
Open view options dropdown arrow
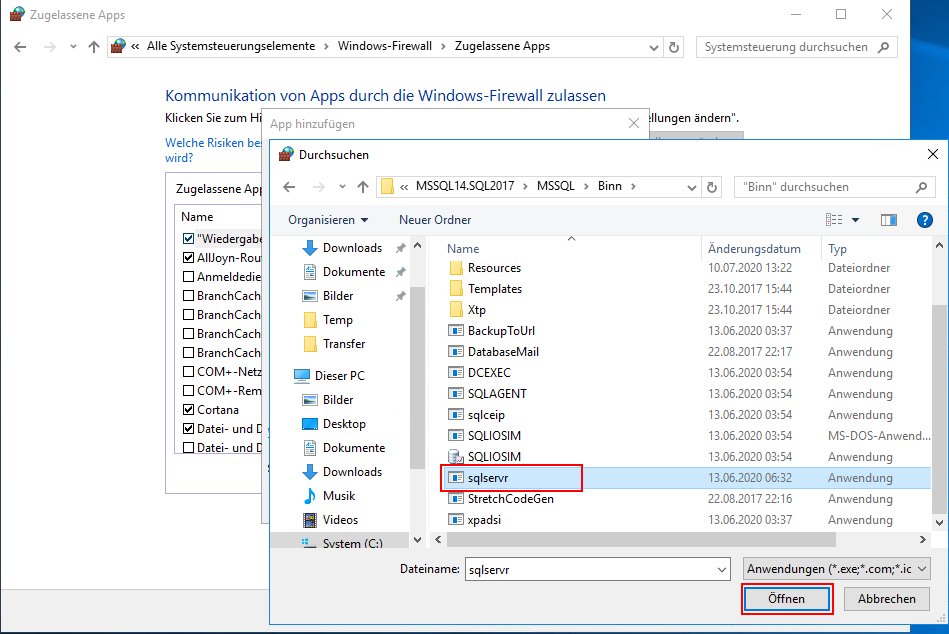tap(855, 220)
